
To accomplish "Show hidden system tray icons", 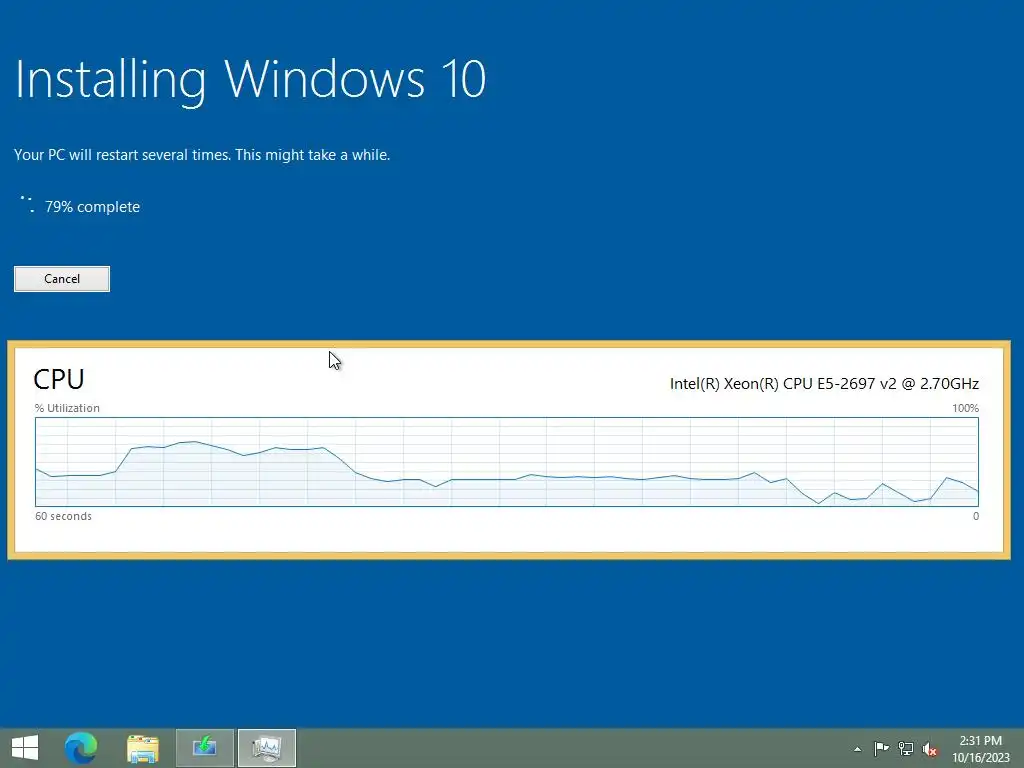I will [857, 749].
